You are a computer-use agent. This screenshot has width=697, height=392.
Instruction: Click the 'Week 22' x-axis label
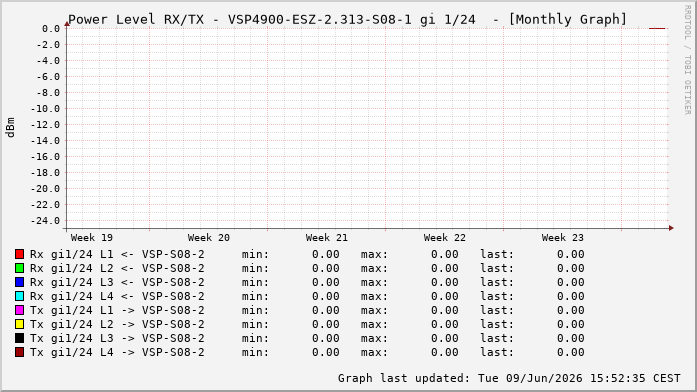coord(445,238)
